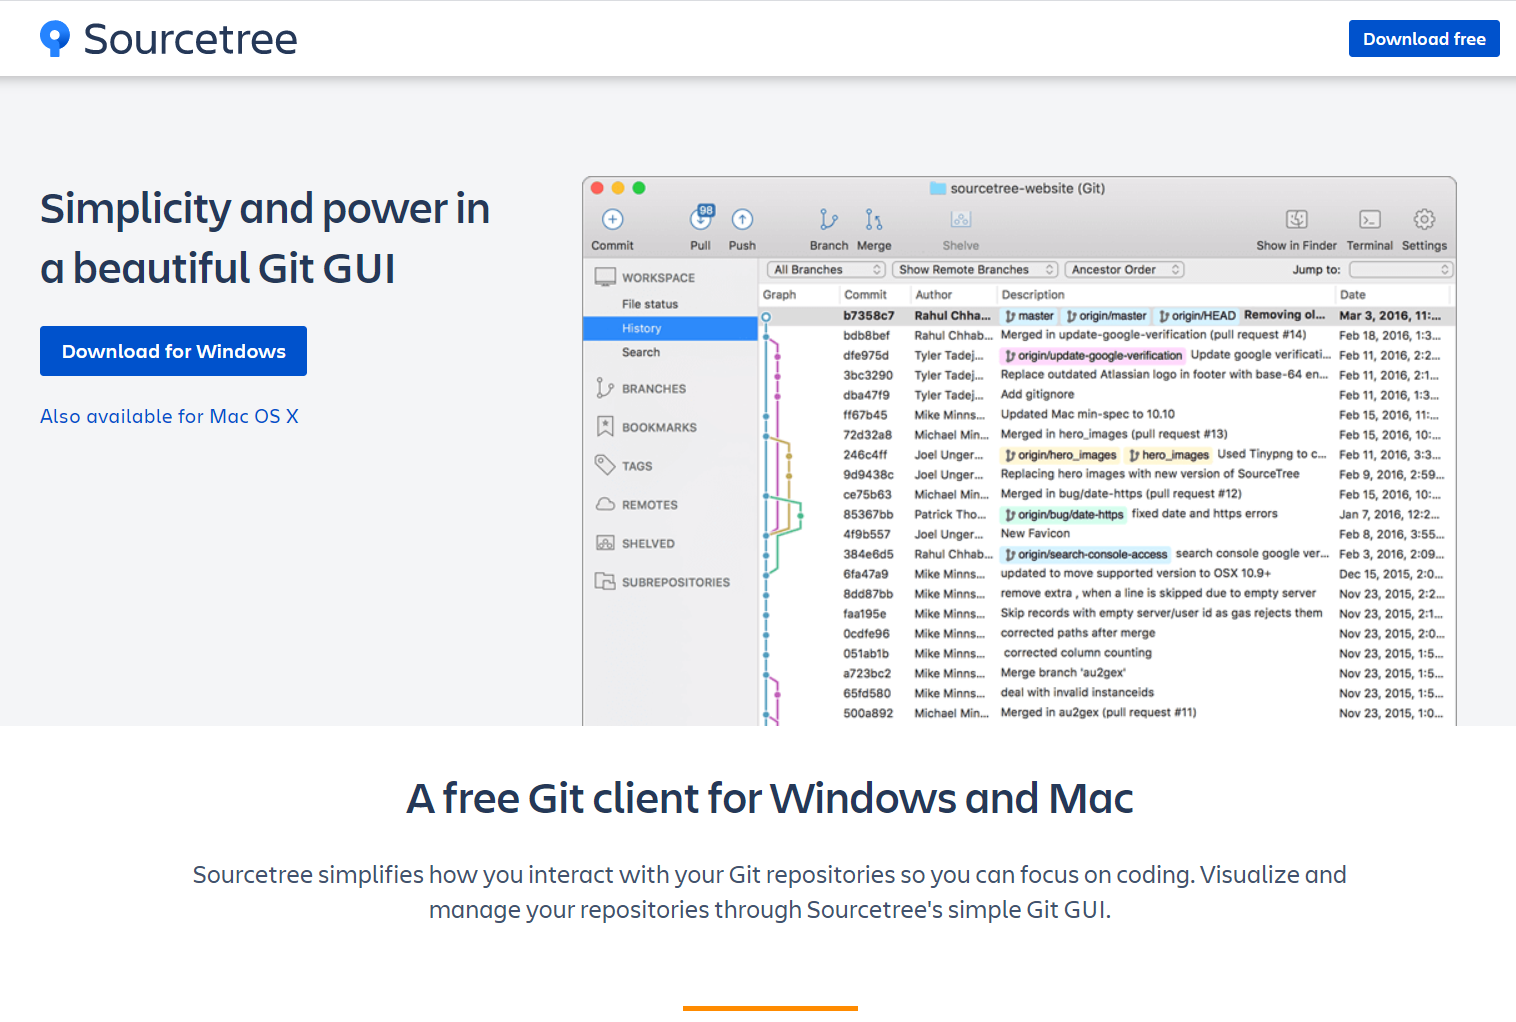Screen dimensions: 1516x1022
Task: Click the Commit toolbar icon
Action: pos(613,219)
